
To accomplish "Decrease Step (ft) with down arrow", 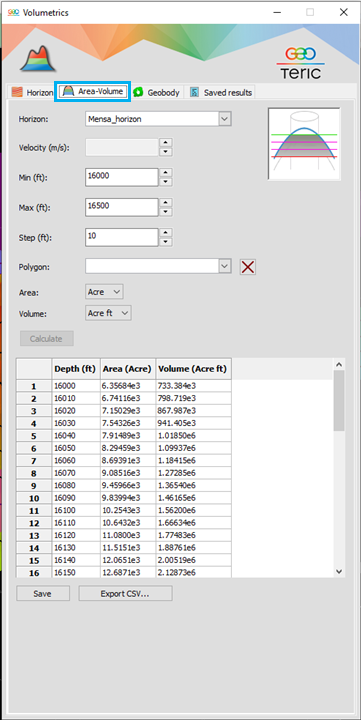I will pos(166,242).
